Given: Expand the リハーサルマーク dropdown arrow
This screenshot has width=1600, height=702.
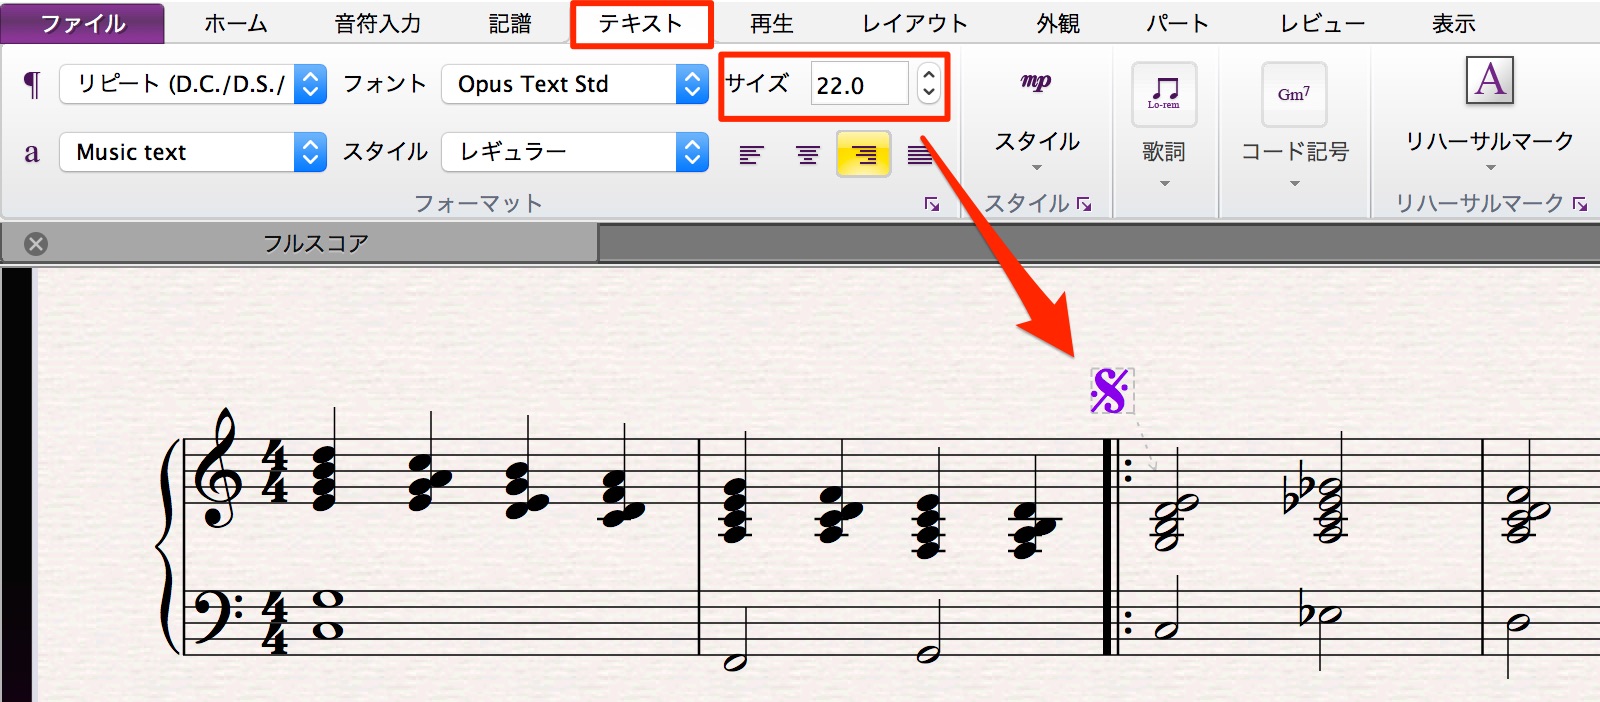Looking at the screenshot, I should [x=1491, y=168].
